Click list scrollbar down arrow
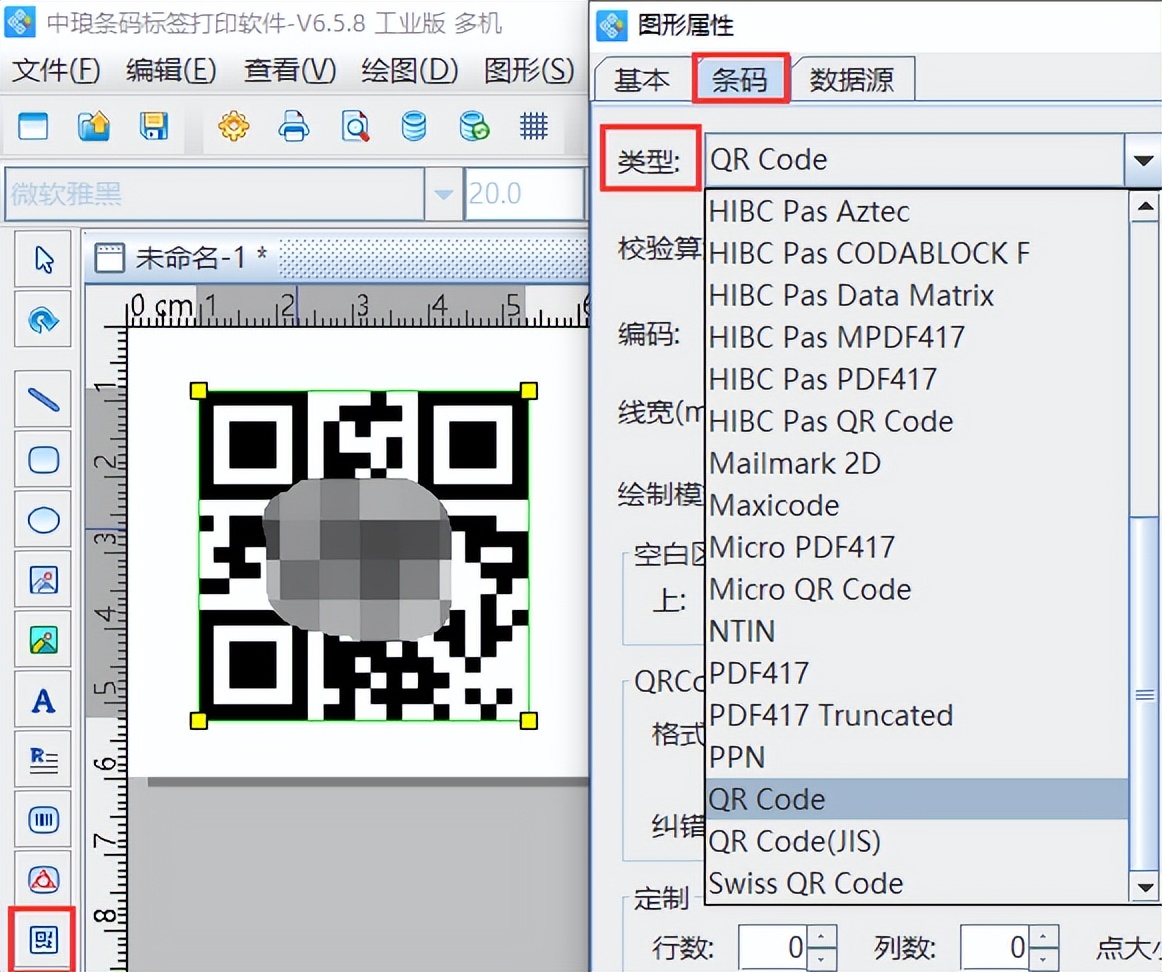The width and height of the screenshot is (1162, 972). pyautogui.click(x=1145, y=887)
